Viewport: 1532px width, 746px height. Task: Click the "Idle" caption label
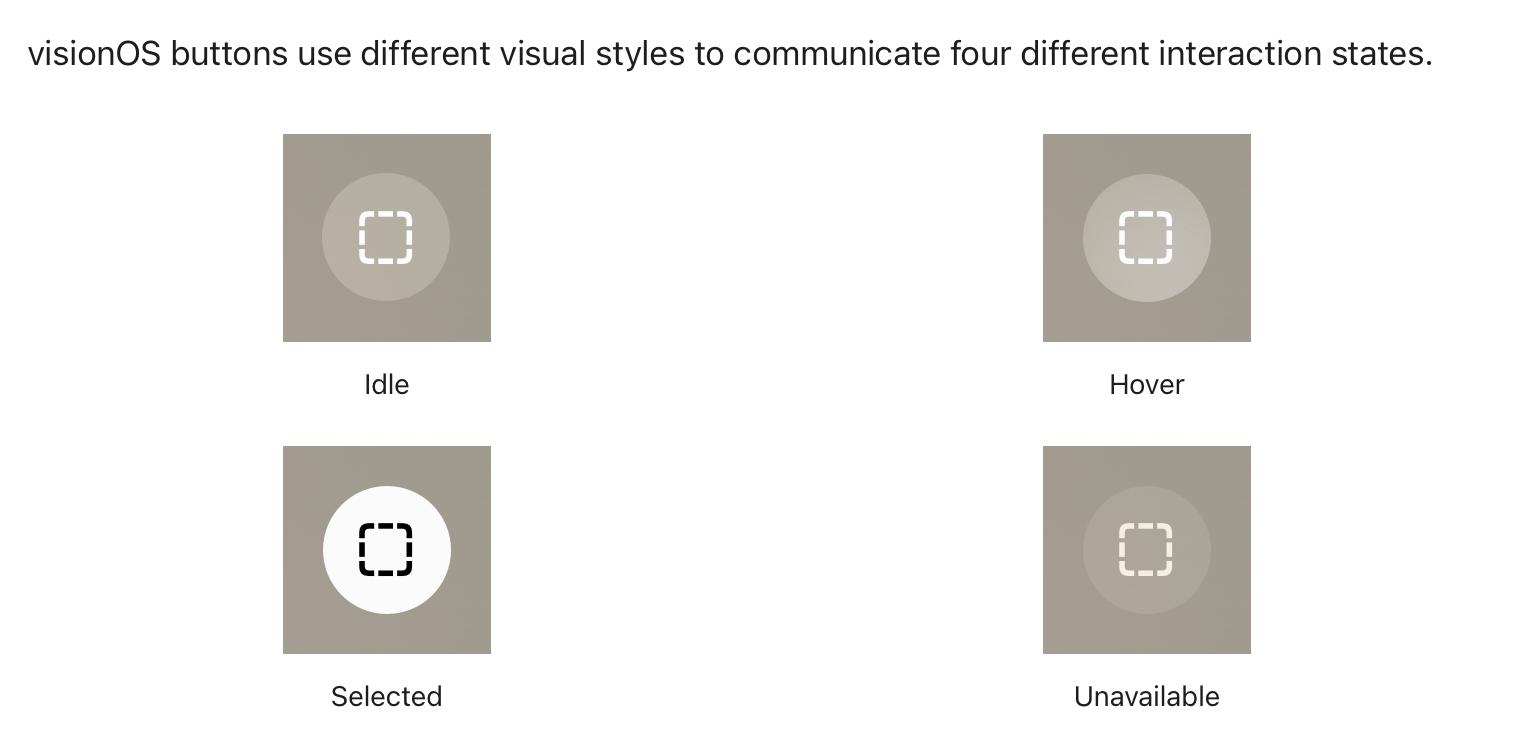pyautogui.click(x=386, y=385)
